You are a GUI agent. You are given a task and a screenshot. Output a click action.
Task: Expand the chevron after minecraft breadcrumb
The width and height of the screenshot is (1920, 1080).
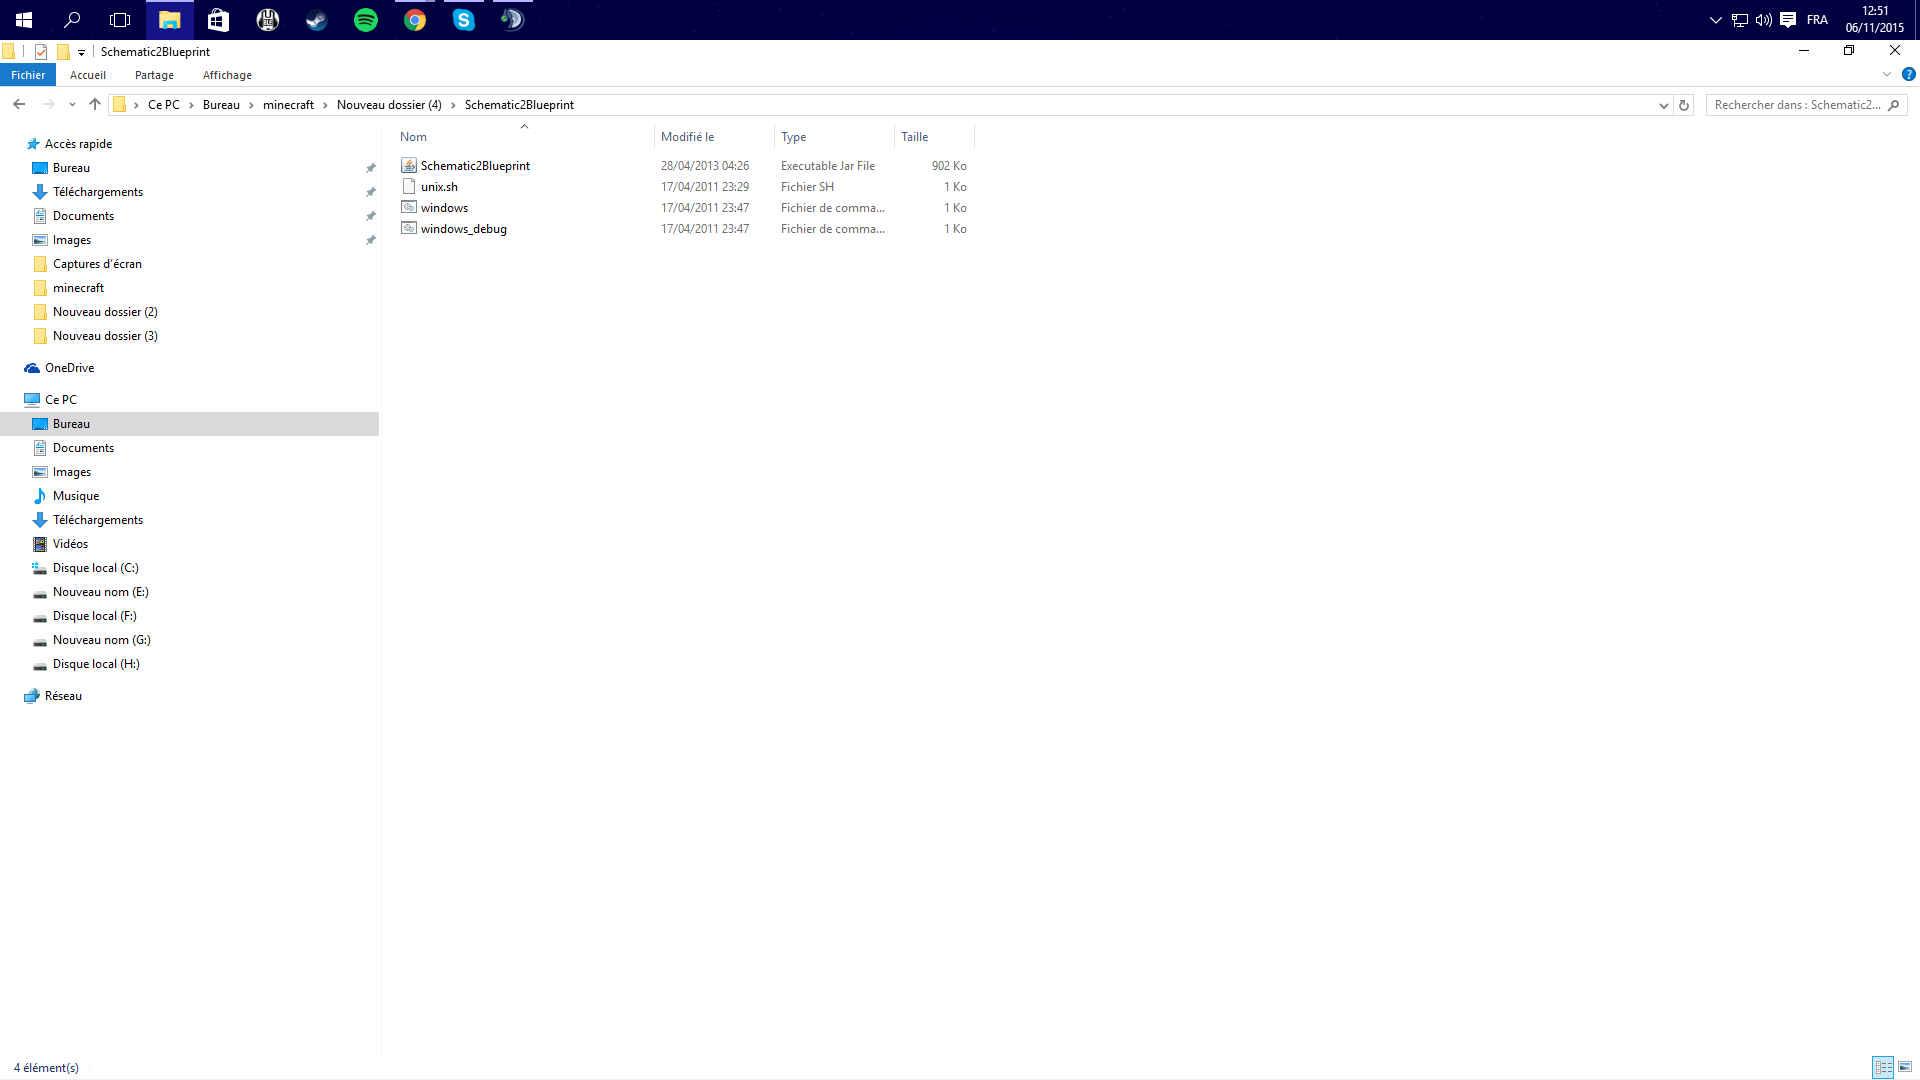coord(325,105)
